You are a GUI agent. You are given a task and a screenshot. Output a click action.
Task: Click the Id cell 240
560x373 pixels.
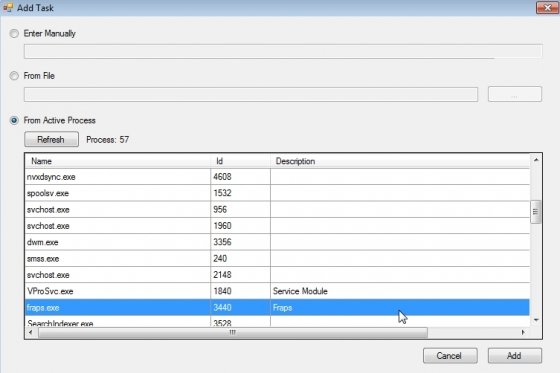click(240, 259)
